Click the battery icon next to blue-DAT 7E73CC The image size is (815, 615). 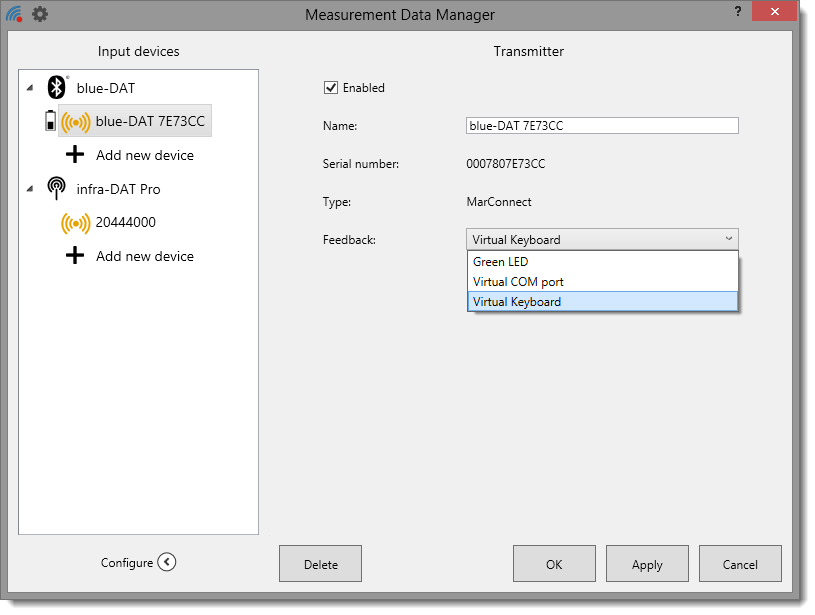pos(50,122)
